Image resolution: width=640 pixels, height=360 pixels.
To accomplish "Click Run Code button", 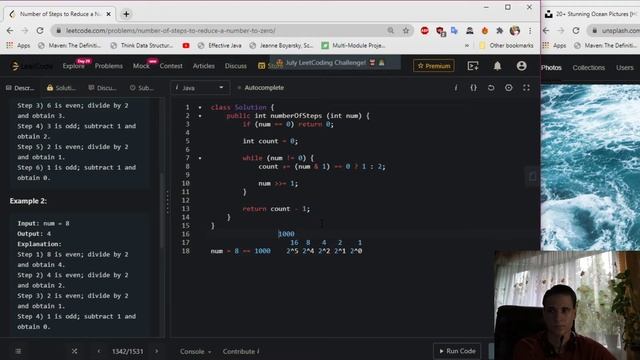I will [x=457, y=351].
